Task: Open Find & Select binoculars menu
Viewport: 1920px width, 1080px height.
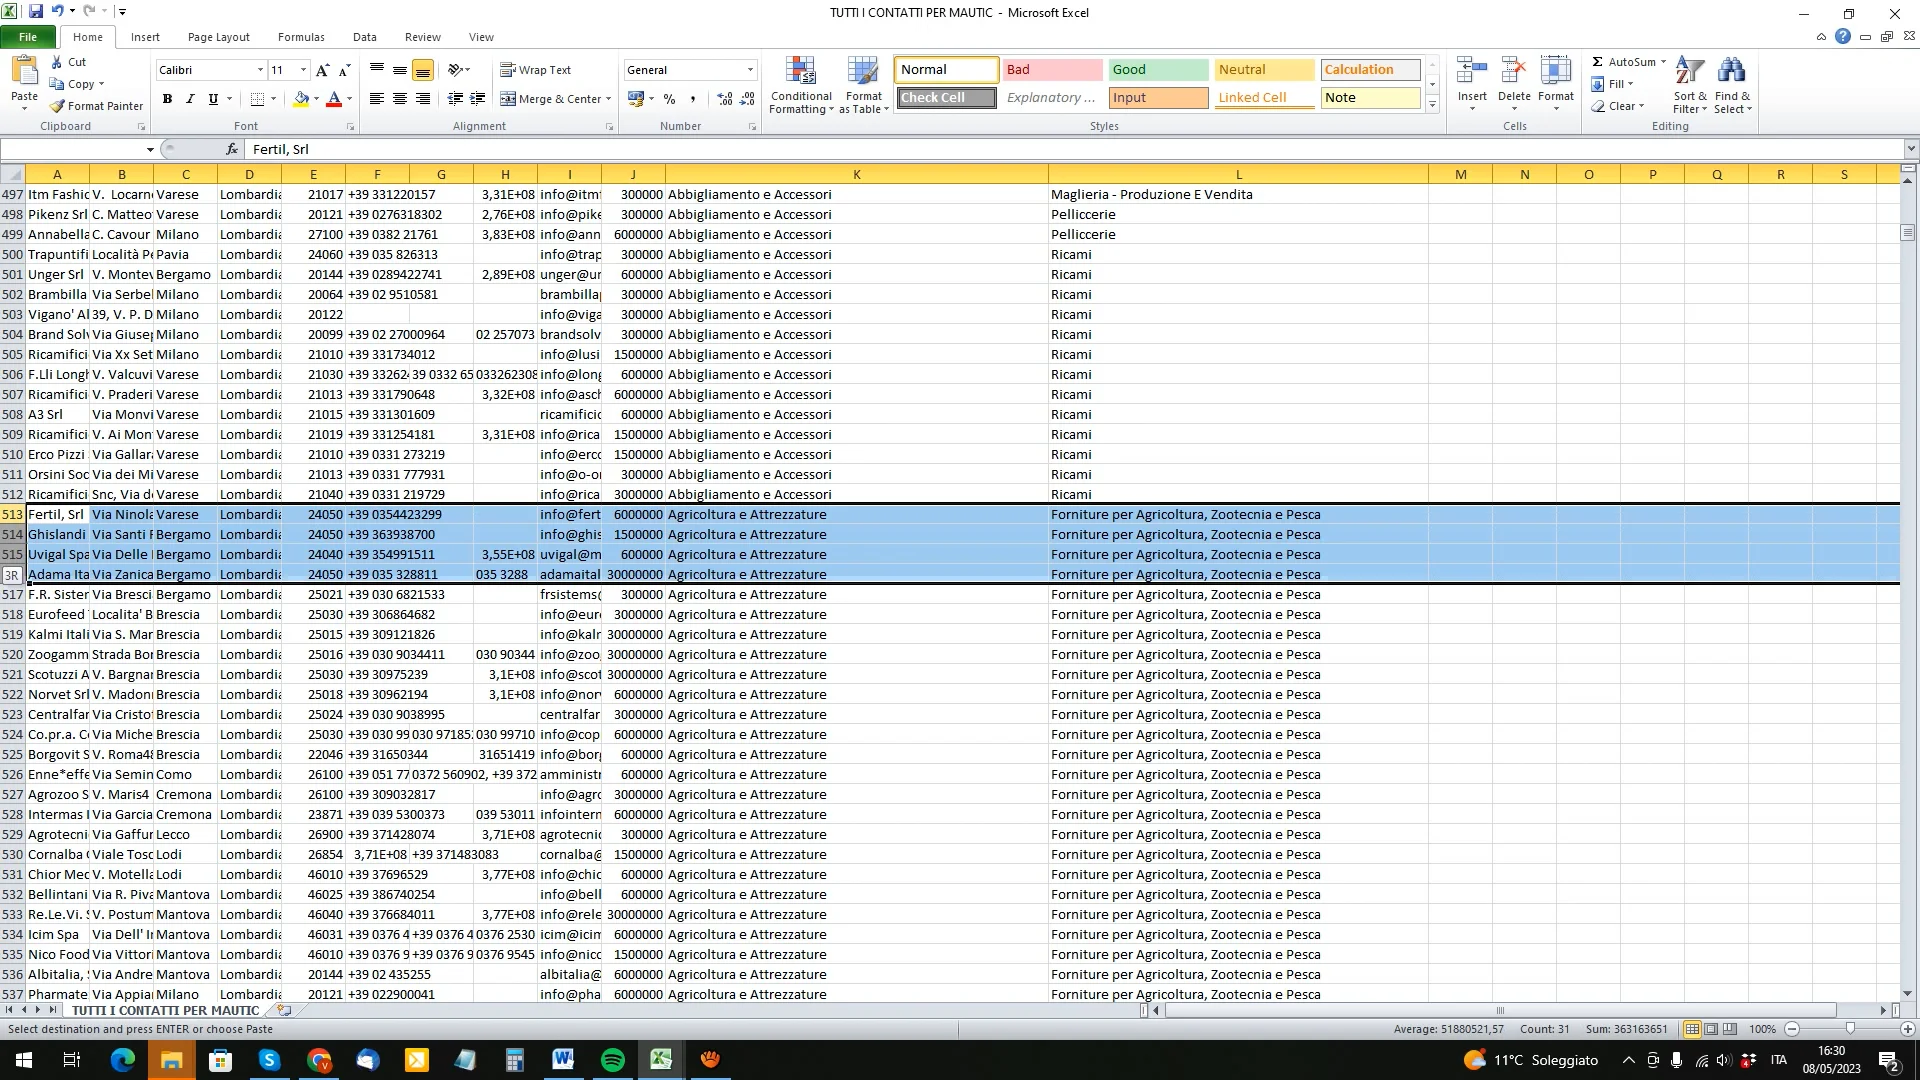Action: coord(1732,86)
